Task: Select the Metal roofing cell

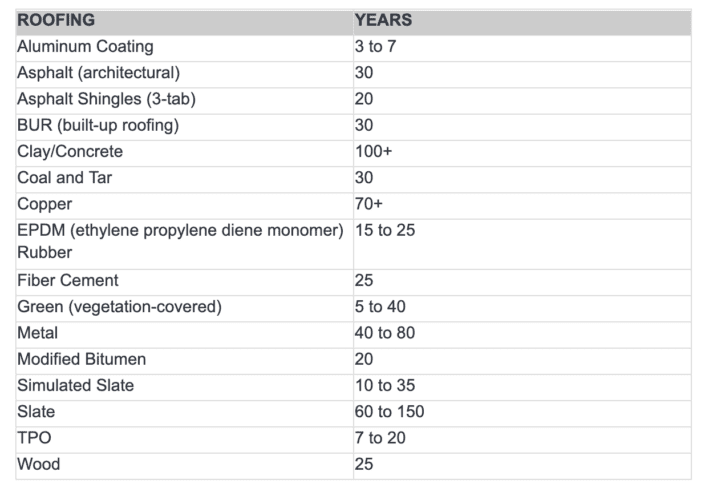Action: point(38,333)
